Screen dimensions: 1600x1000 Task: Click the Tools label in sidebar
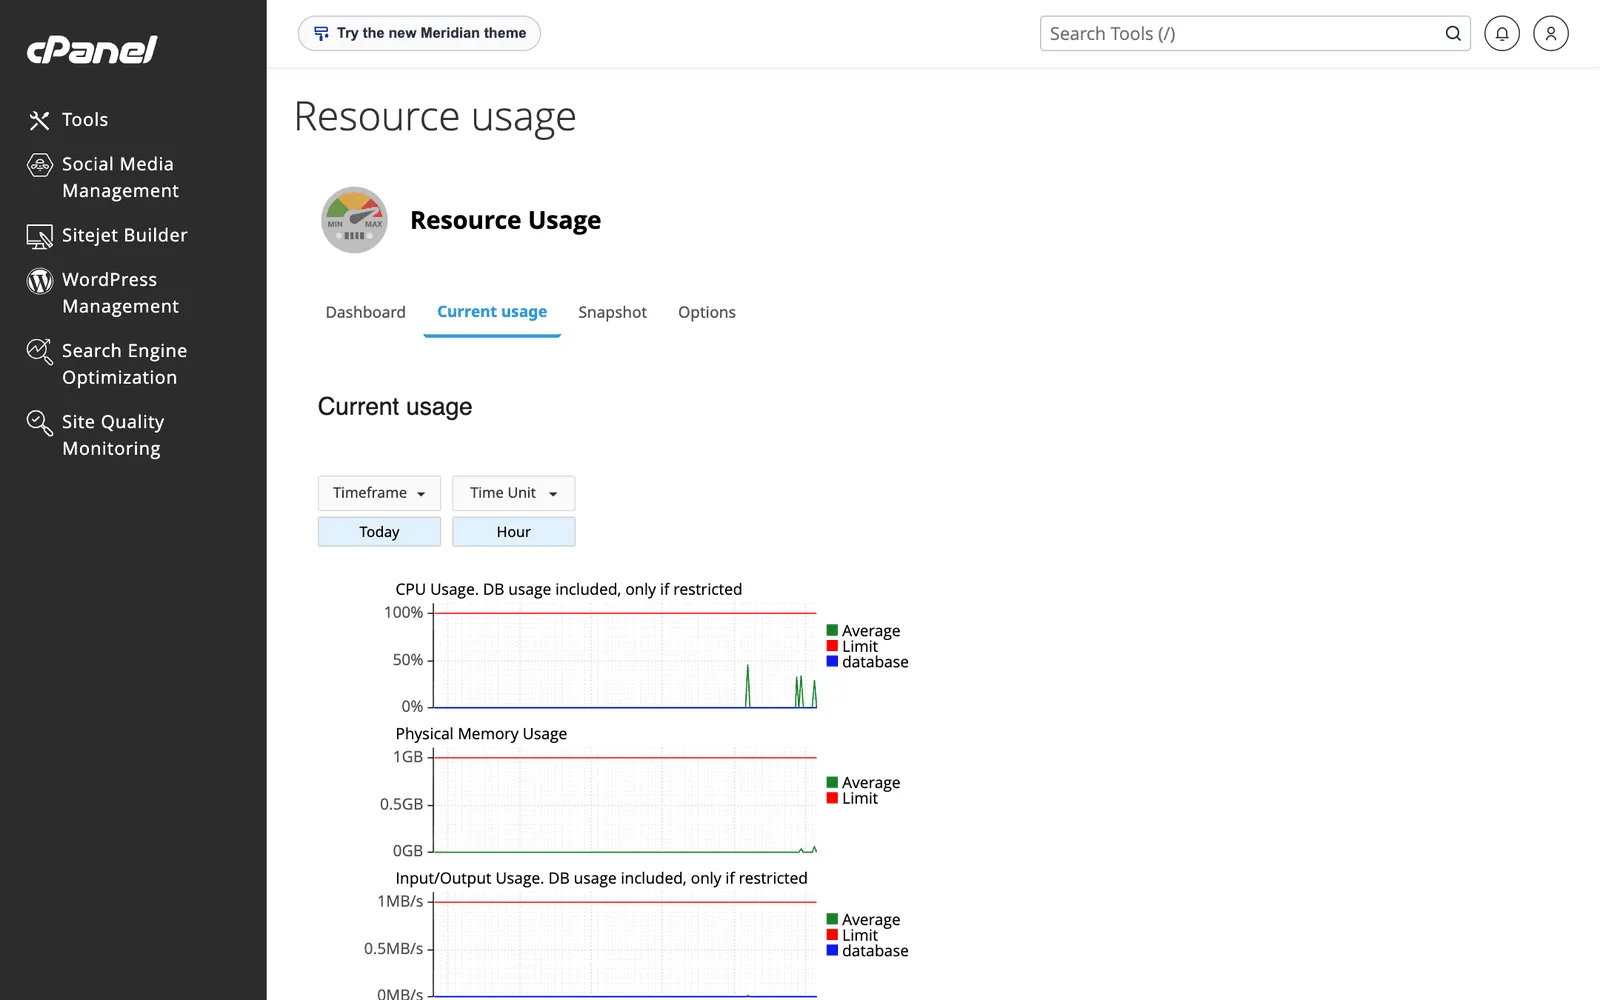click(85, 120)
